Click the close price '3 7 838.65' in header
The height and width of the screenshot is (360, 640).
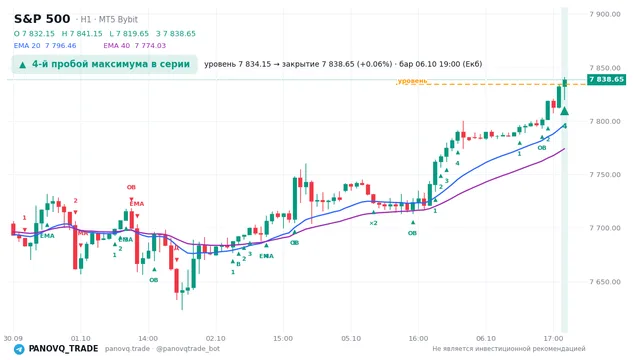pyautogui.click(x=176, y=33)
